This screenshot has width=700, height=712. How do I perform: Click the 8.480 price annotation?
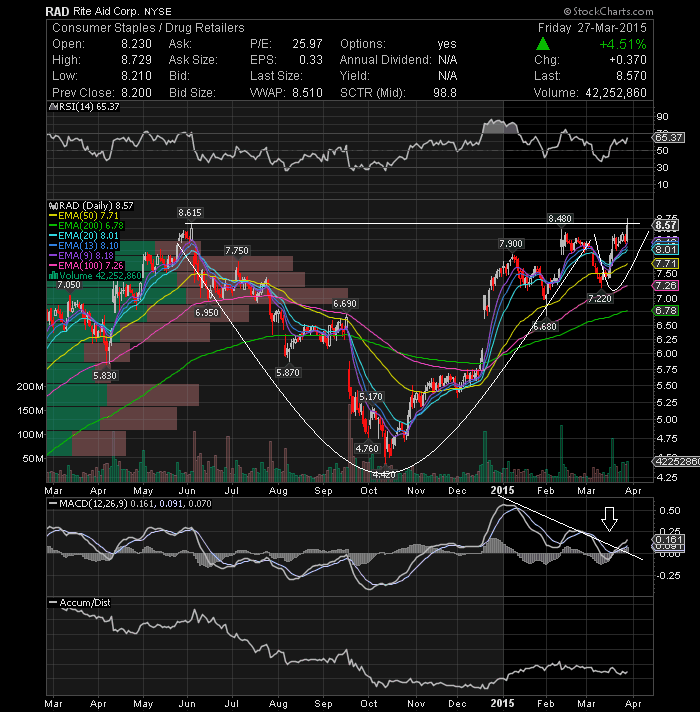point(560,219)
